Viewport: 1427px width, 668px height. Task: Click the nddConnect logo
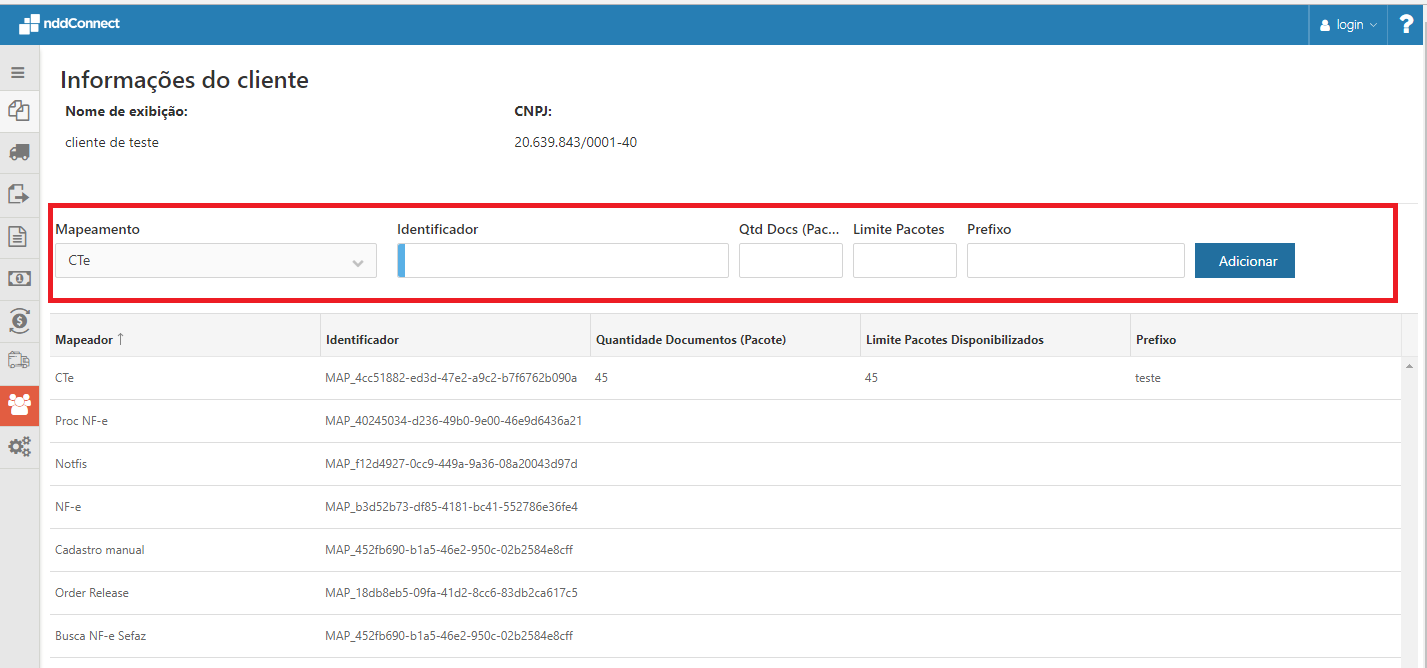click(x=69, y=23)
